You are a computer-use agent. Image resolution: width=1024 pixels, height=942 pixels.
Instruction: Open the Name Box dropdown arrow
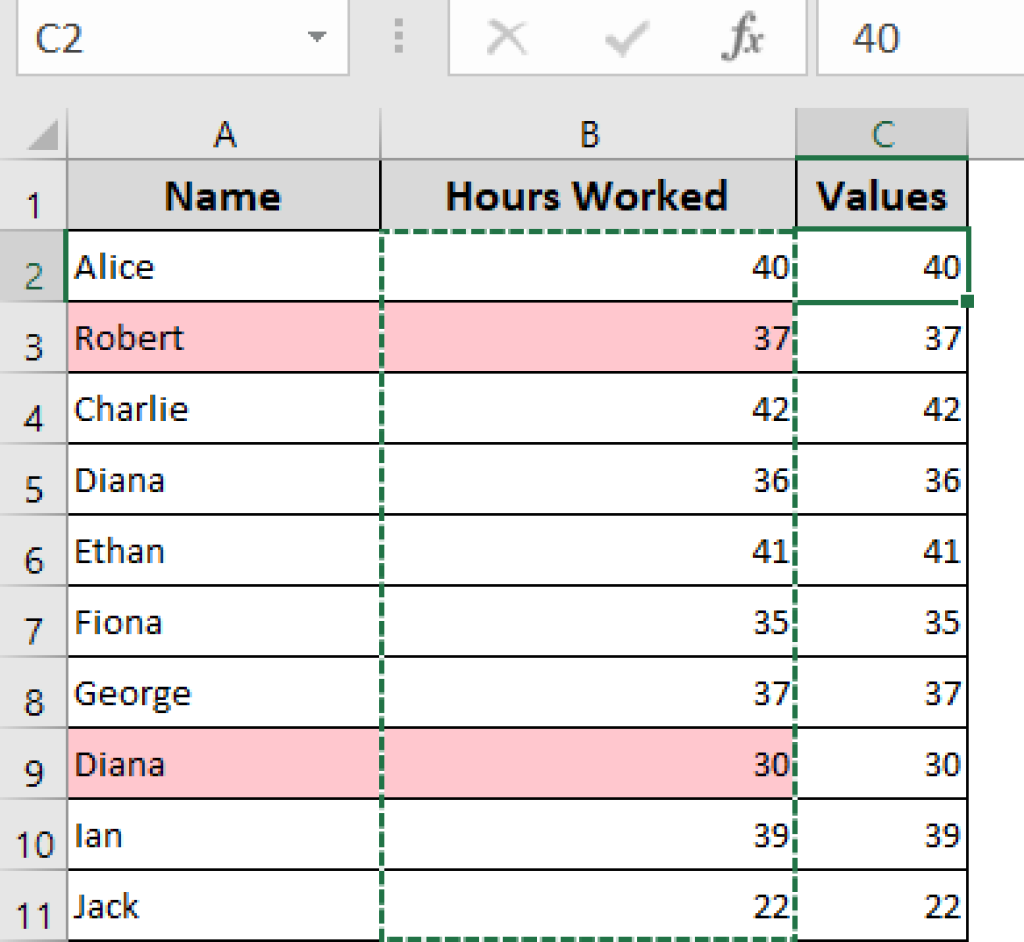pyautogui.click(x=317, y=38)
